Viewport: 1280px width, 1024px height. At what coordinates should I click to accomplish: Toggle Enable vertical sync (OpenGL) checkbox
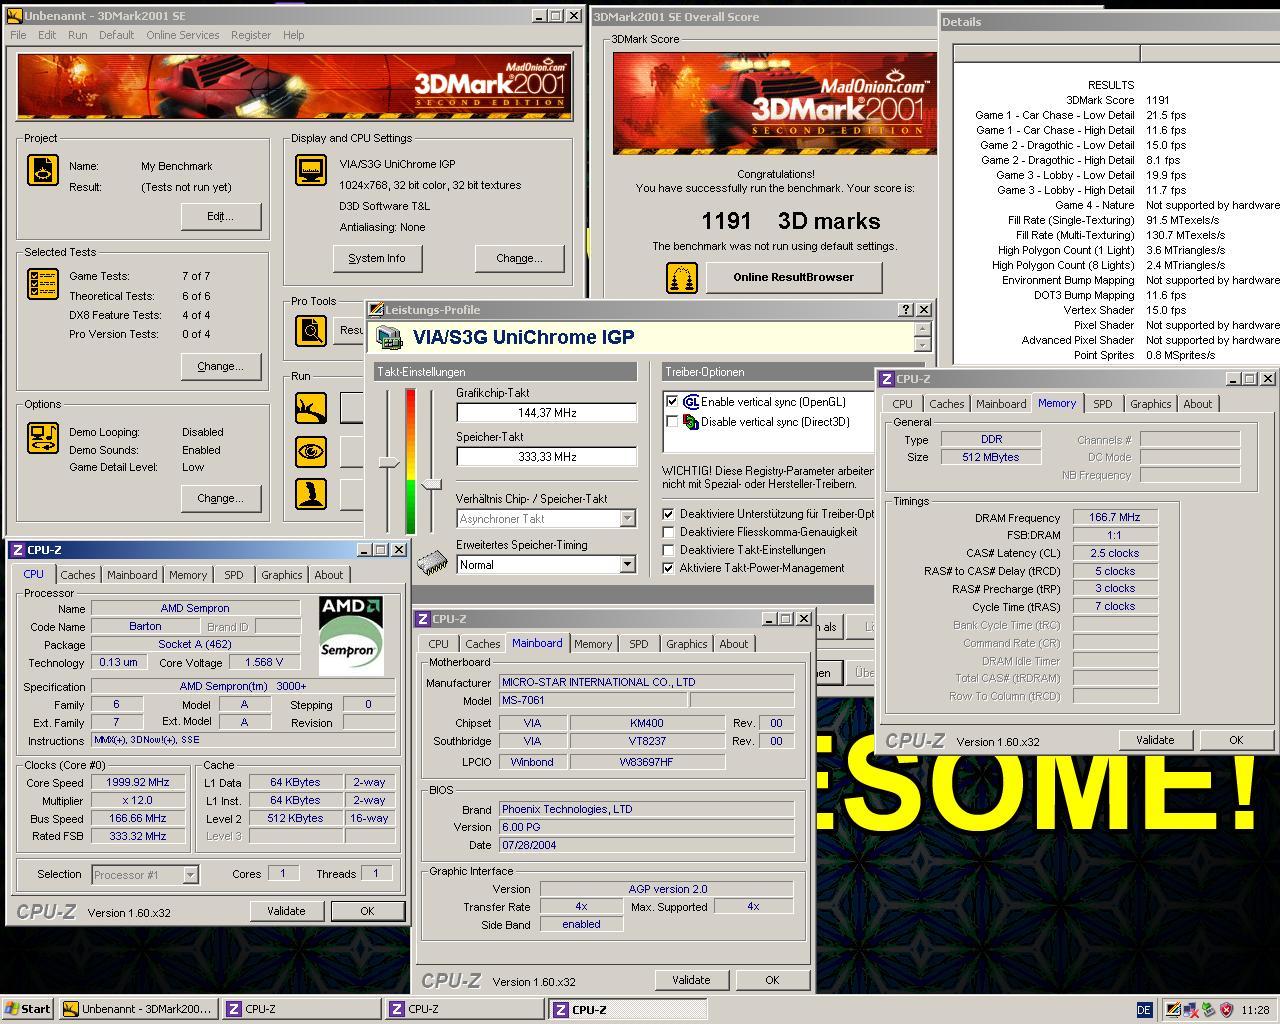[x=673, y=402]
